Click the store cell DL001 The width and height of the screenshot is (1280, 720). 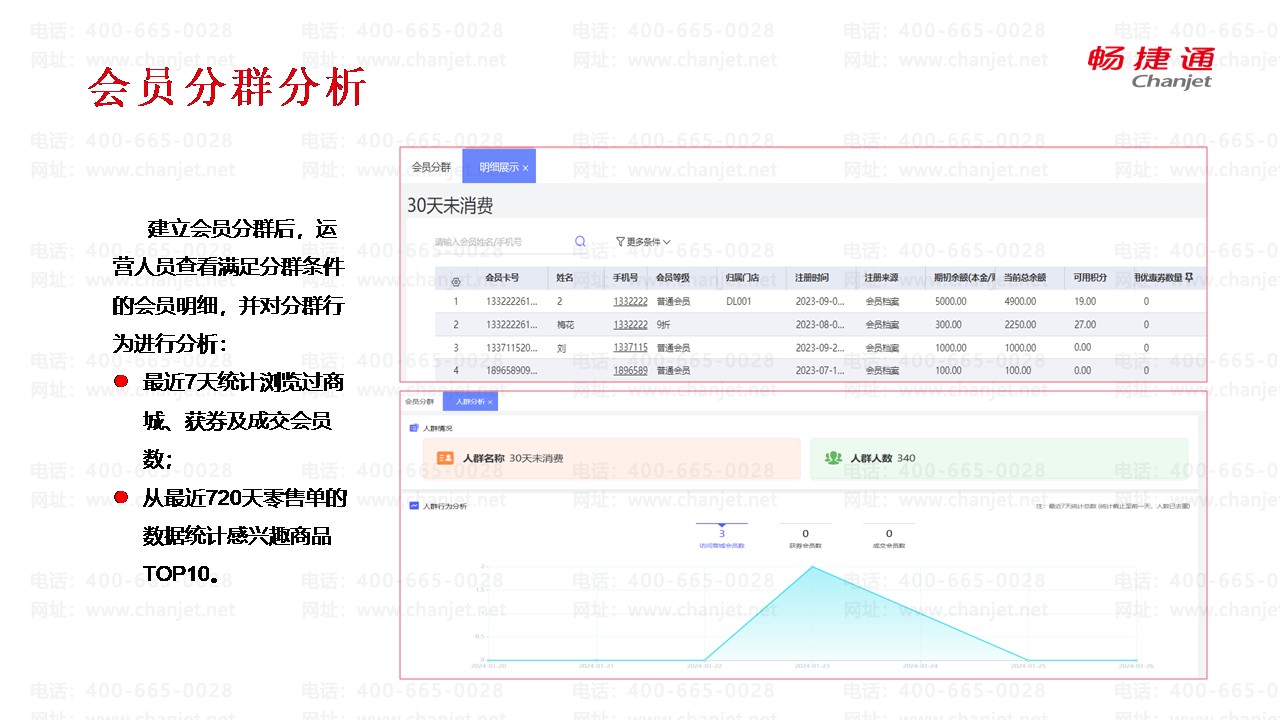739,301
